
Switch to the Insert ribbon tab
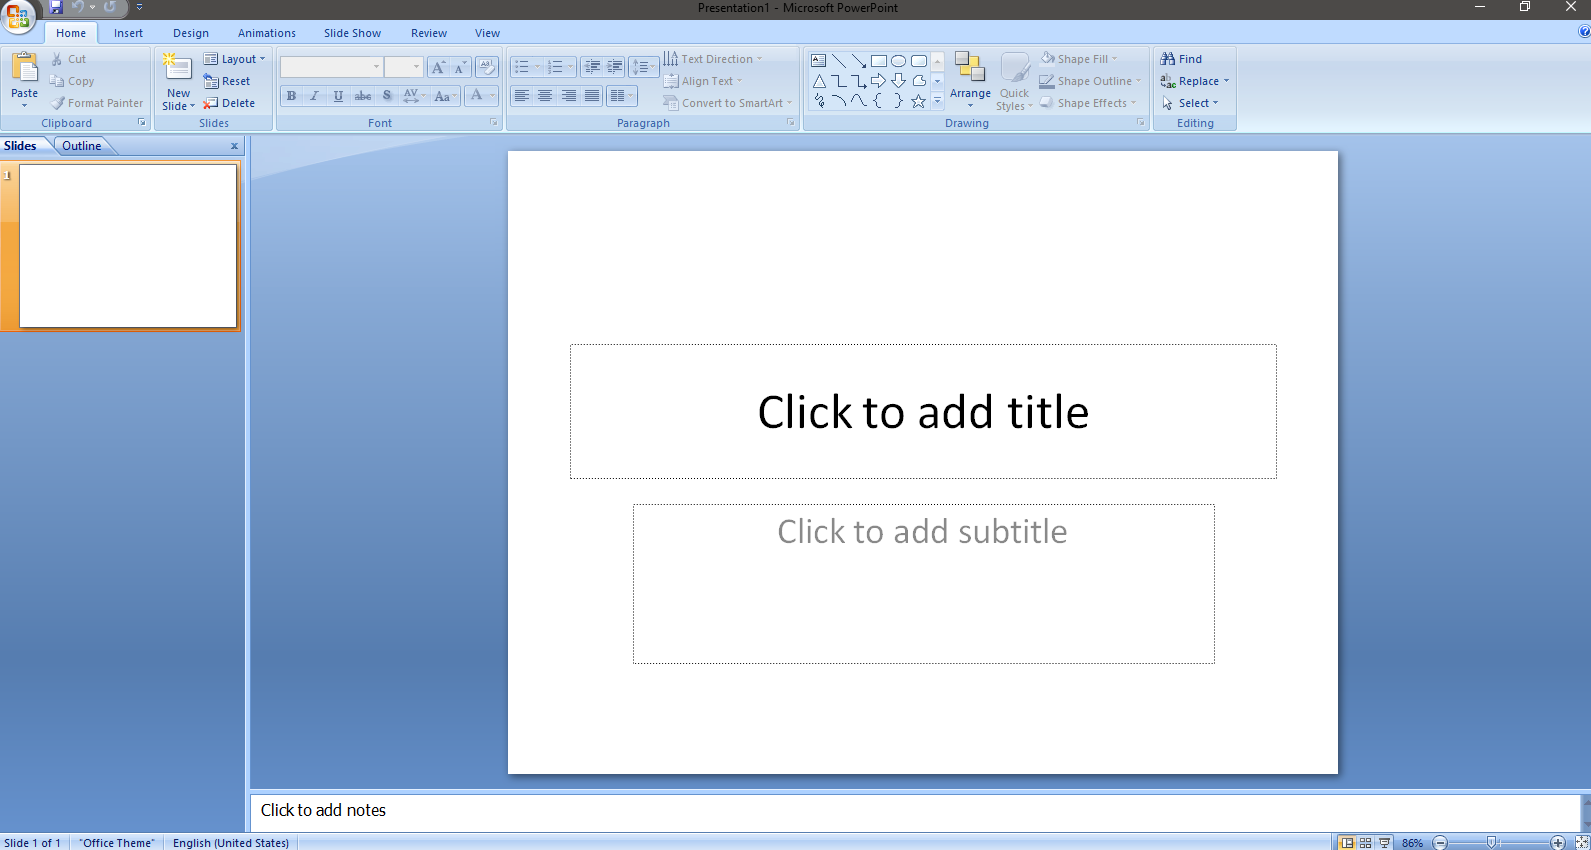tap(128, 33)
